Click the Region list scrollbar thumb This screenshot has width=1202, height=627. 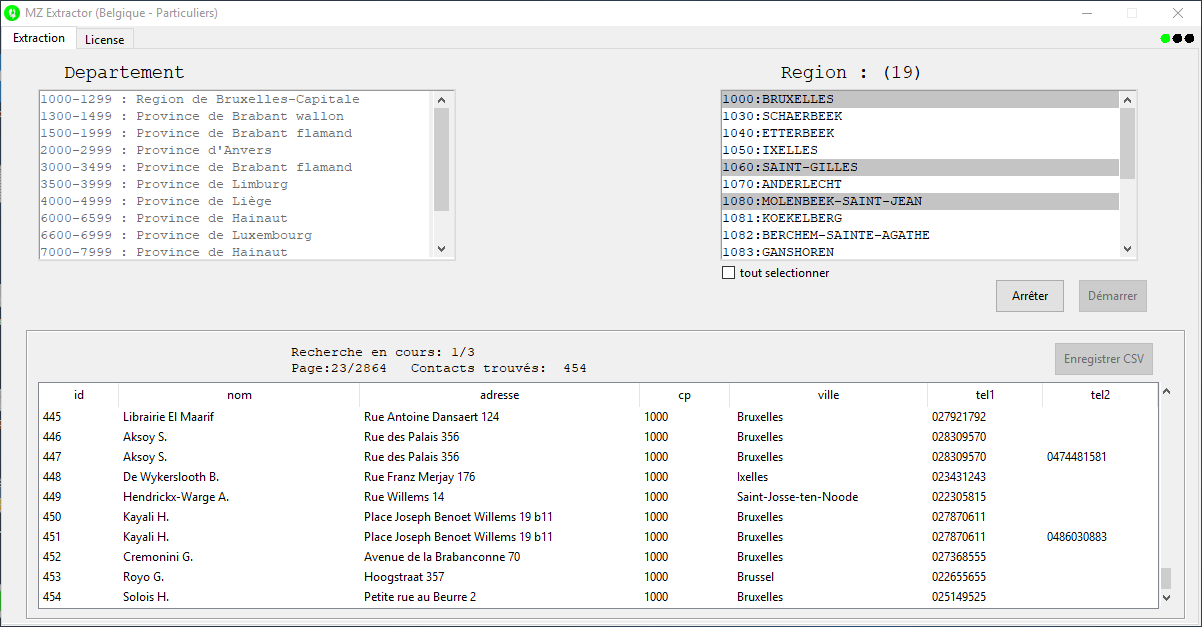point(1128,143)
